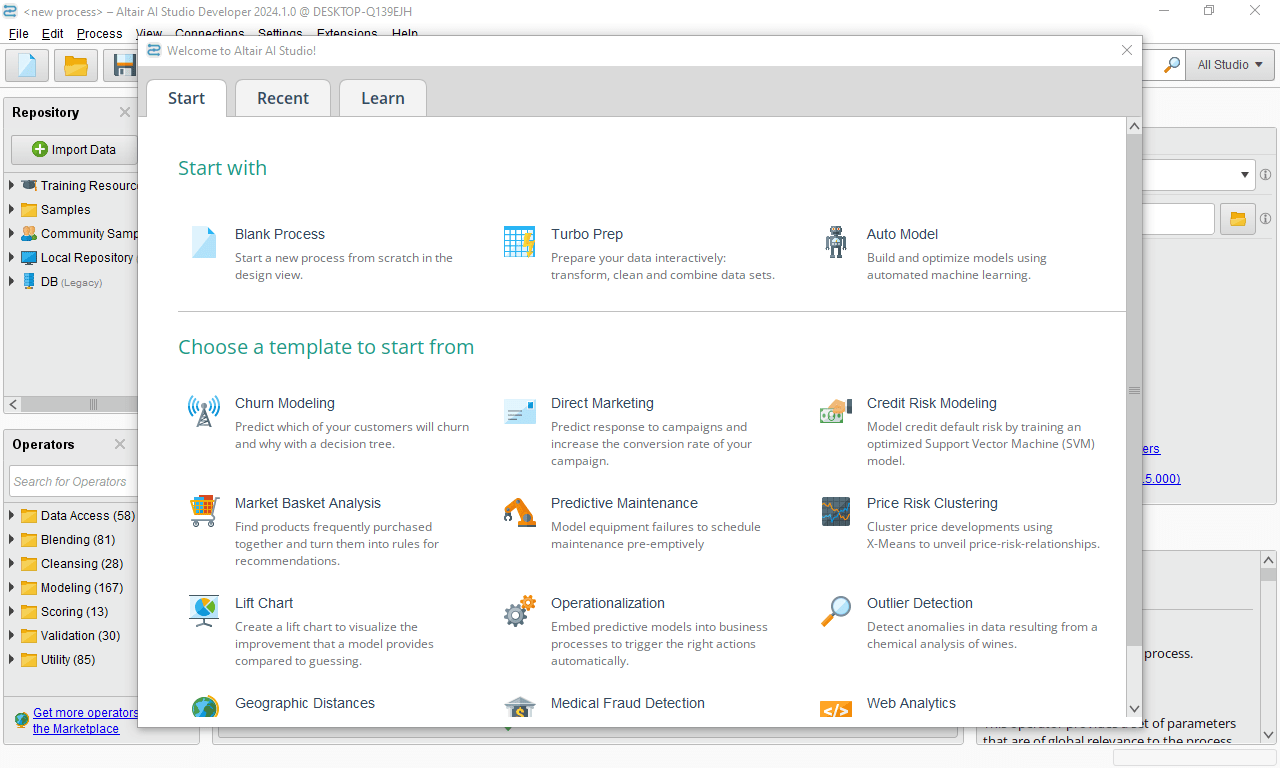Expand the Modeling (167) operators group

pos(12,587)
